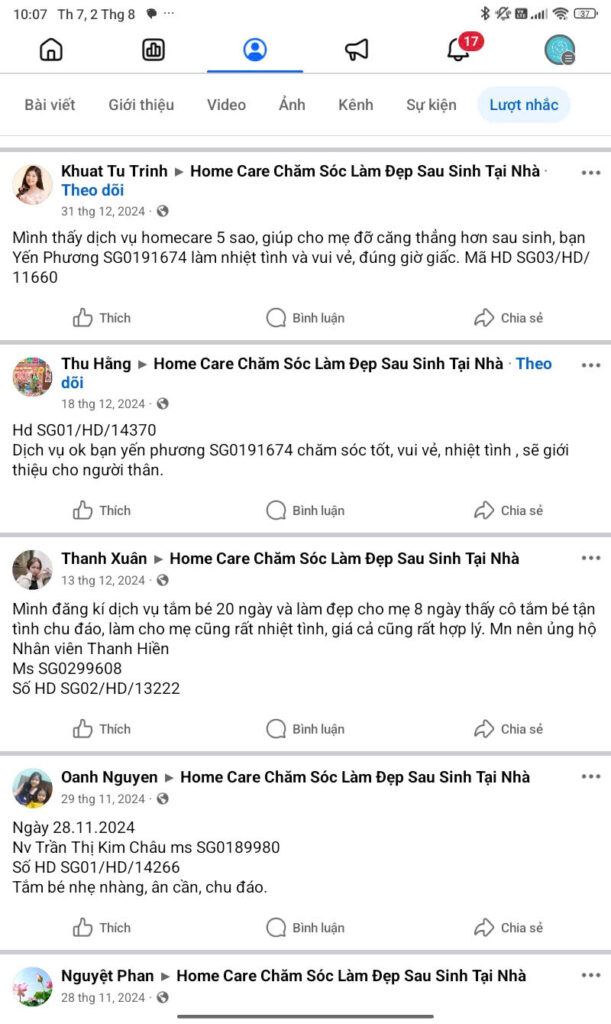Comment on Thu Hằng's post

tap(306, 511)
